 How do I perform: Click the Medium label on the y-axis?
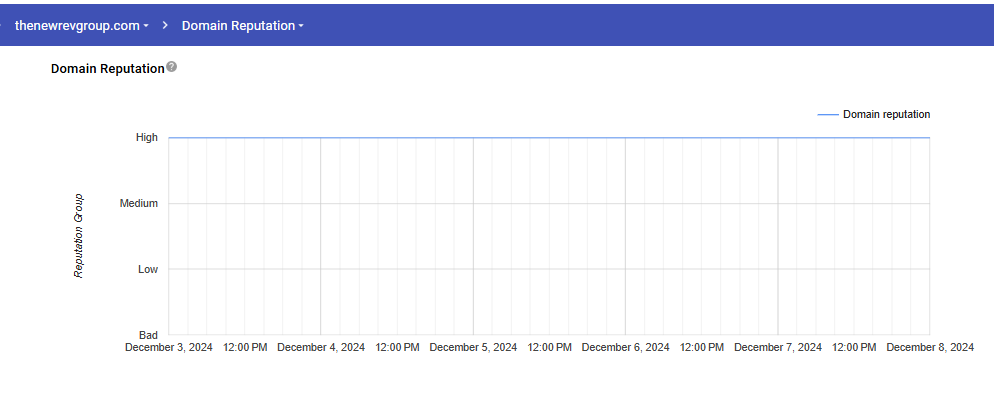(139, 203)
